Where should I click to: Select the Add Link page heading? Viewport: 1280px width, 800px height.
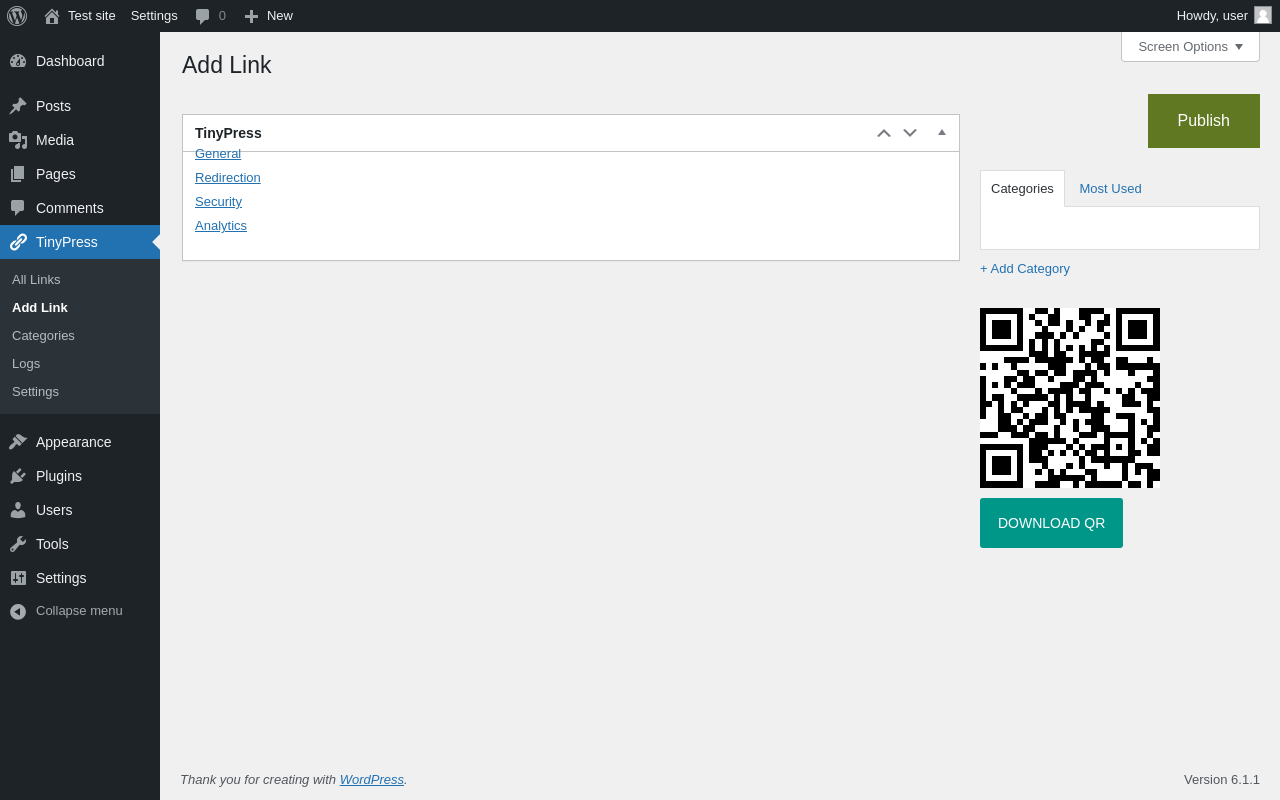227,65
